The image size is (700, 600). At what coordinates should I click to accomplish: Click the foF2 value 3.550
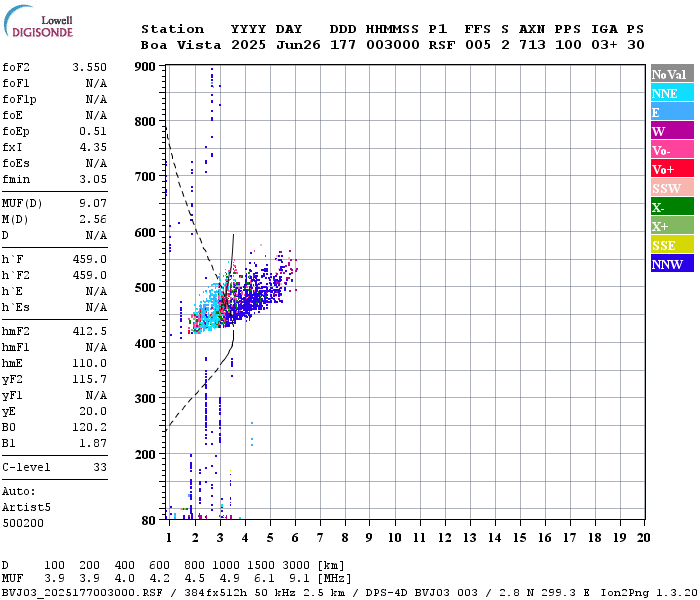coord(90,67)
